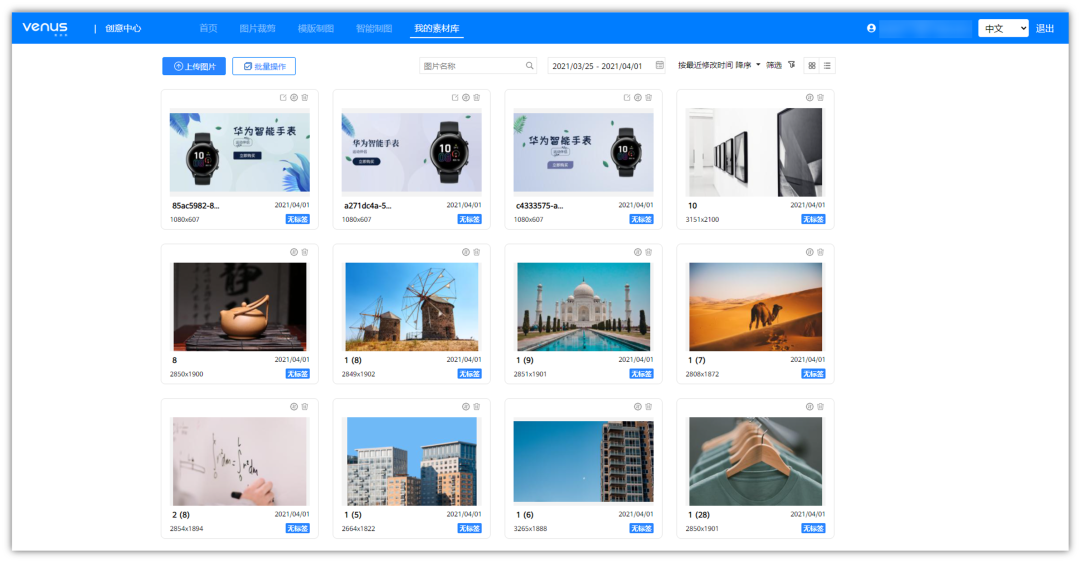Click the trash icon on image 10 card
The image size is (1080, 562).
(x=820, y=98)
